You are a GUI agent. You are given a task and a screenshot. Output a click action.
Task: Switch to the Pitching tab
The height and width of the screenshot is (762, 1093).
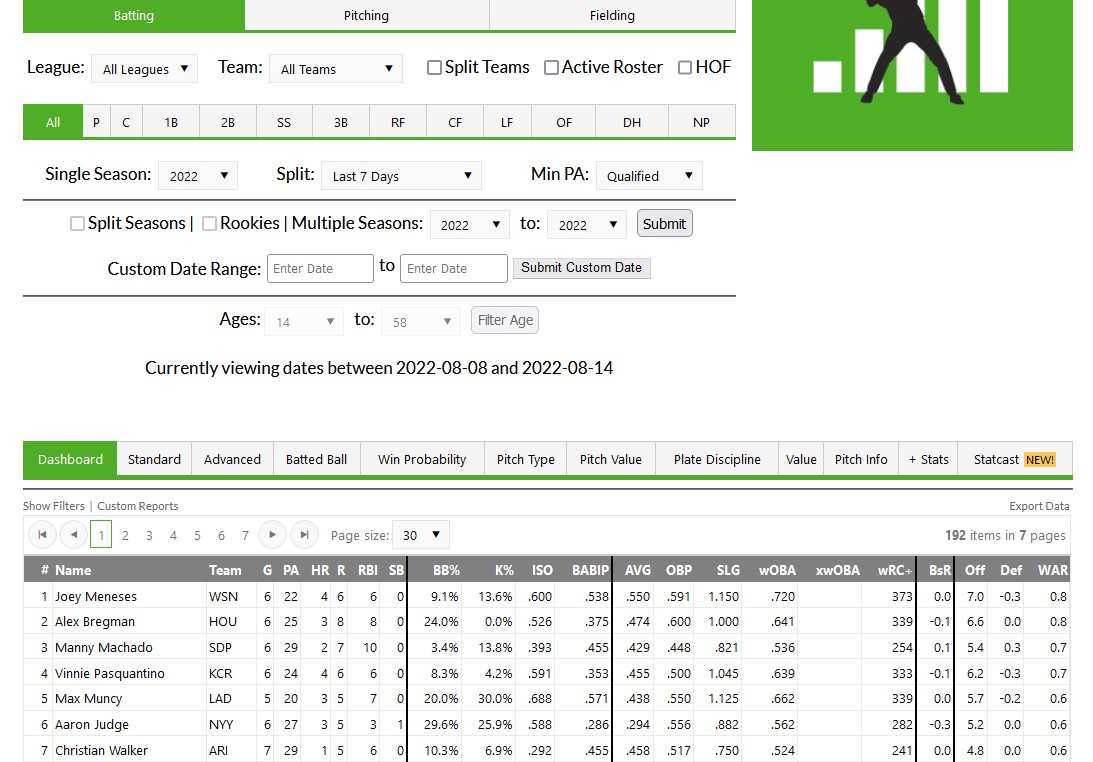[x=366, y=15]
